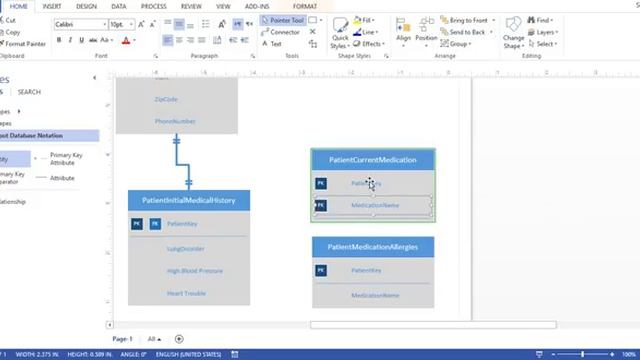Decrease paragraph indent
Image resolution: width=640 pixels, height=360 pixels.
pos(233,40)
